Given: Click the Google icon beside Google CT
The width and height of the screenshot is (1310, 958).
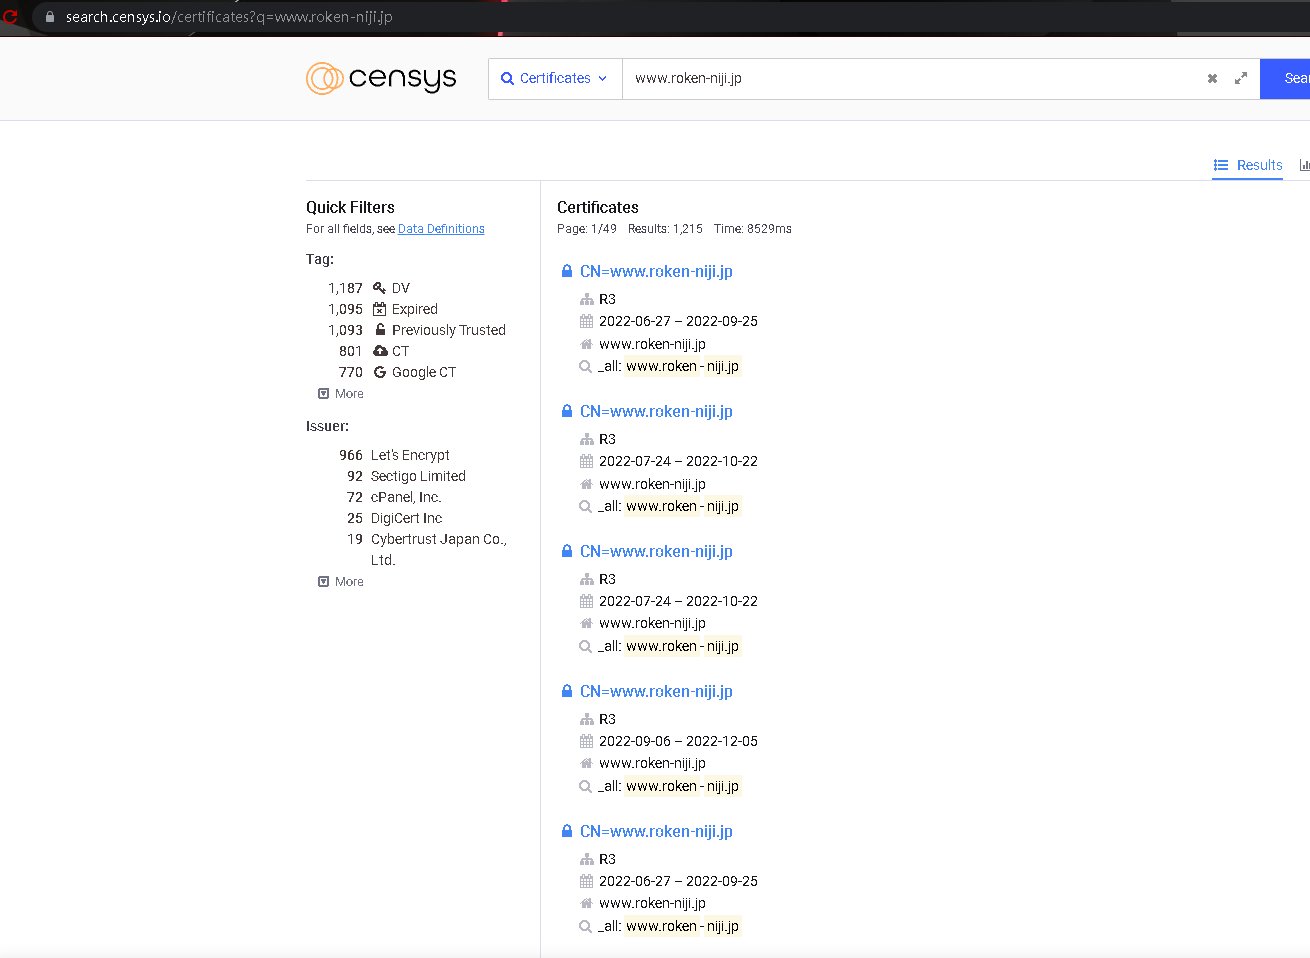Looking at the screenshot, I should click(380, 372).
